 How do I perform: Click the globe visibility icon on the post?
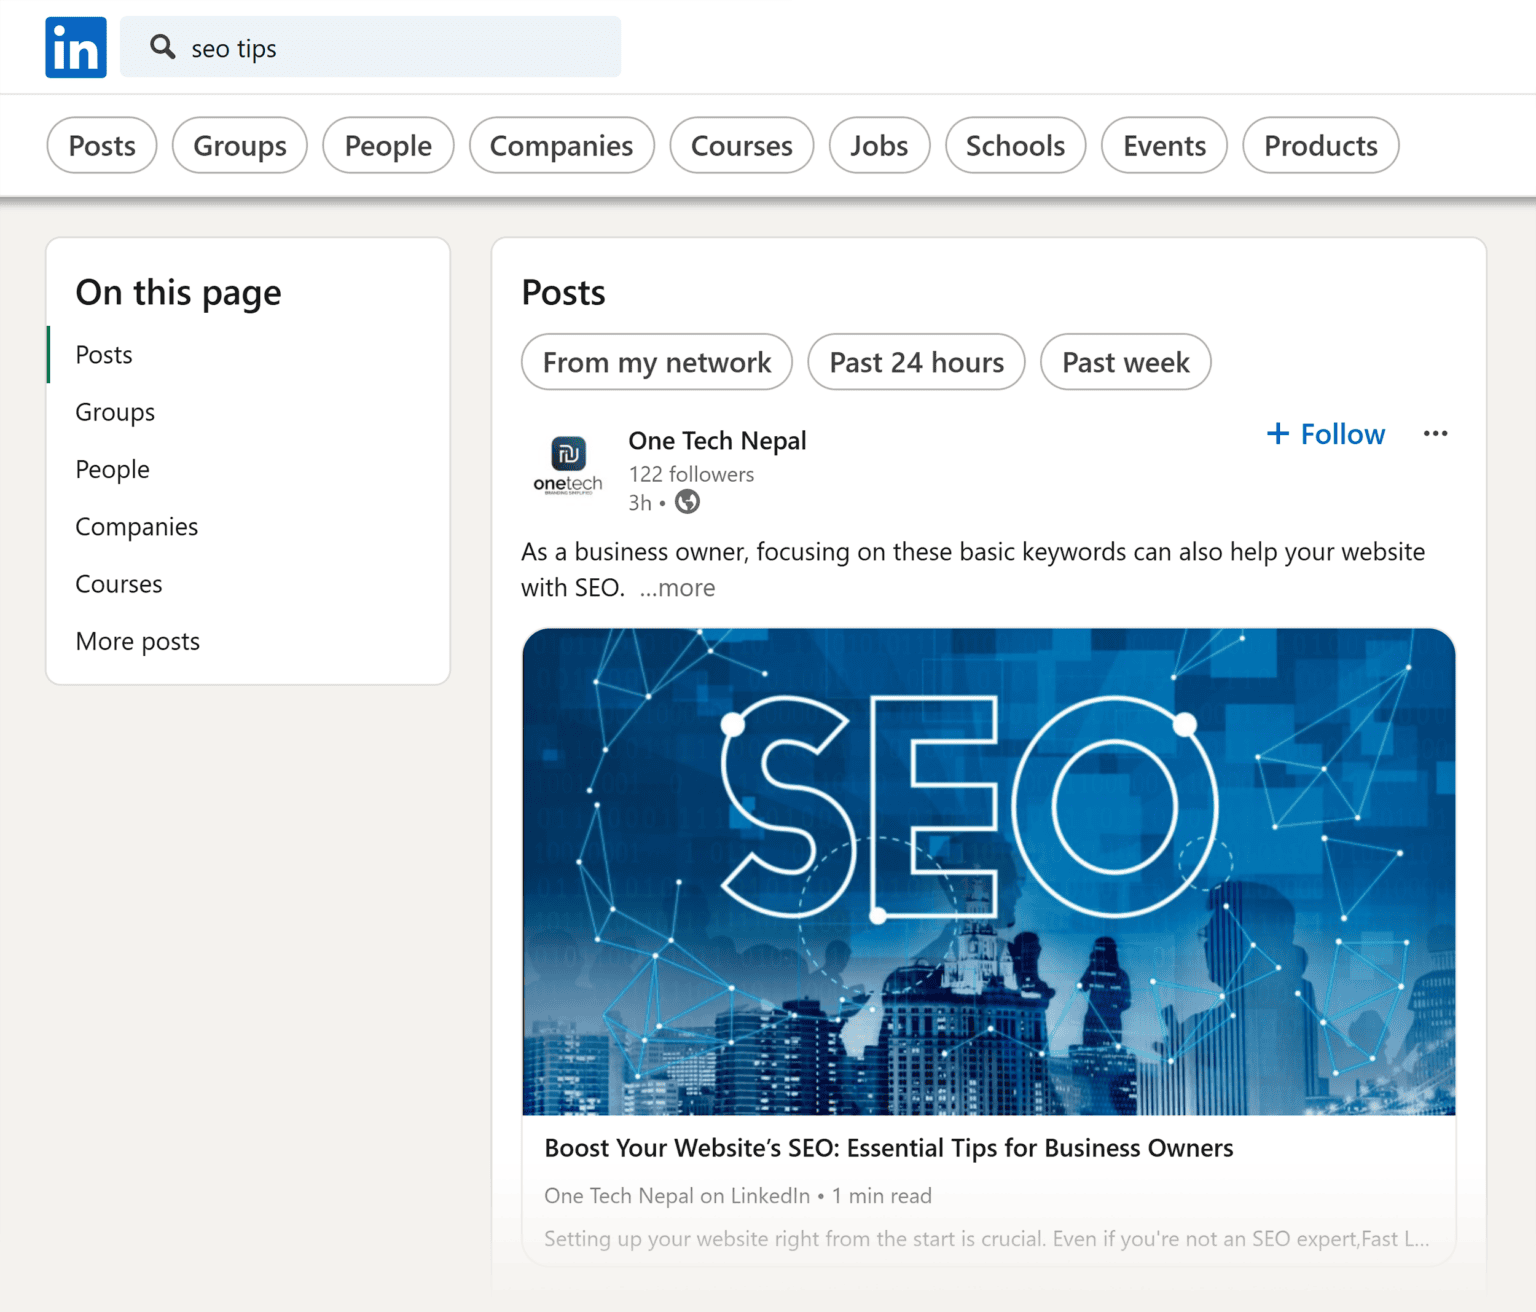[x=687, y=502]
